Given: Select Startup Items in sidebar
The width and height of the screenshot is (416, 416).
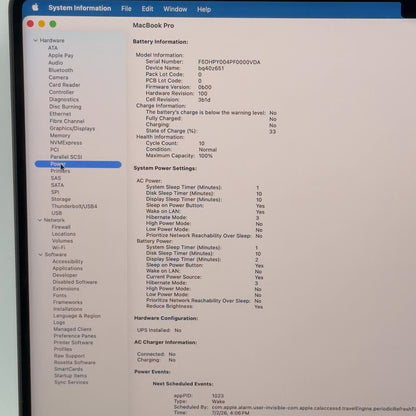Looking at the screenshot, I should tap(70, 375).
